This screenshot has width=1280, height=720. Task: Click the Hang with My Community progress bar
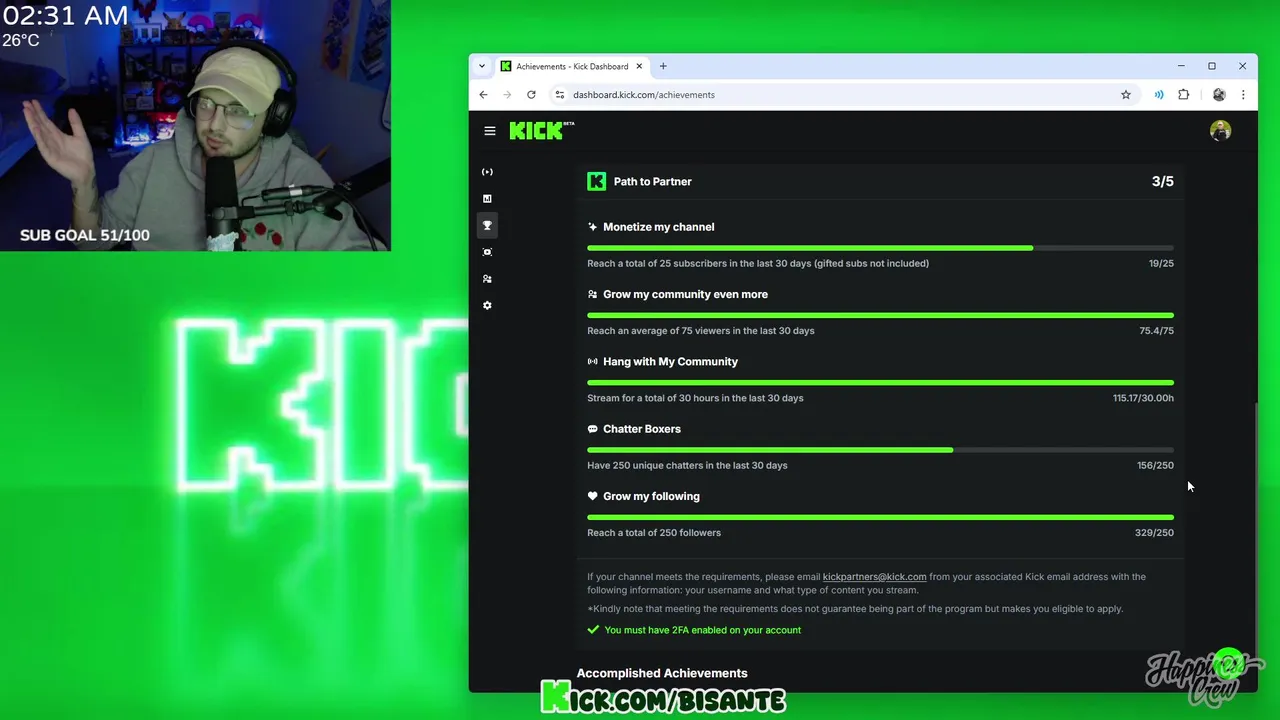tap(880, 382)
